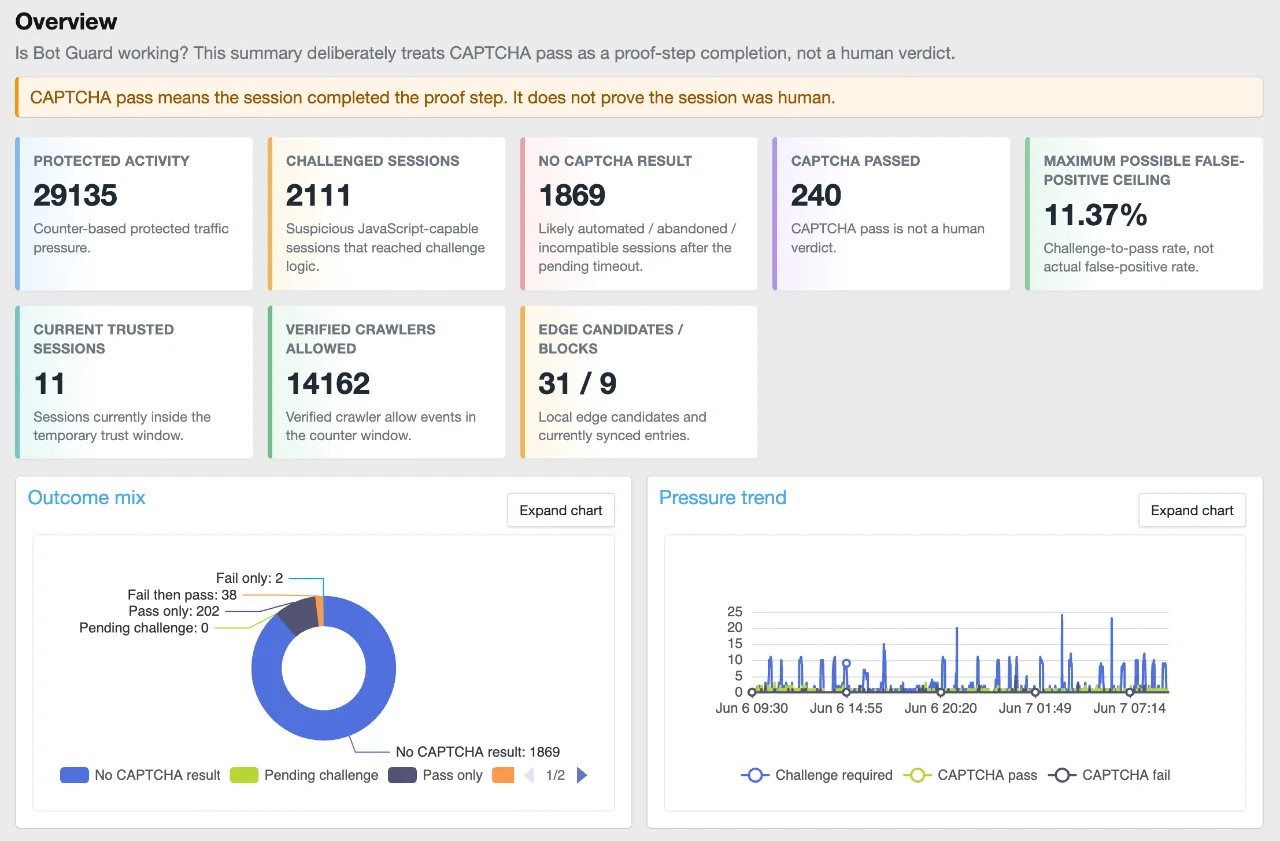Select the CAPTCHA Passed card
Viewport: 1280px width, 841px height.
click(891, 213)
